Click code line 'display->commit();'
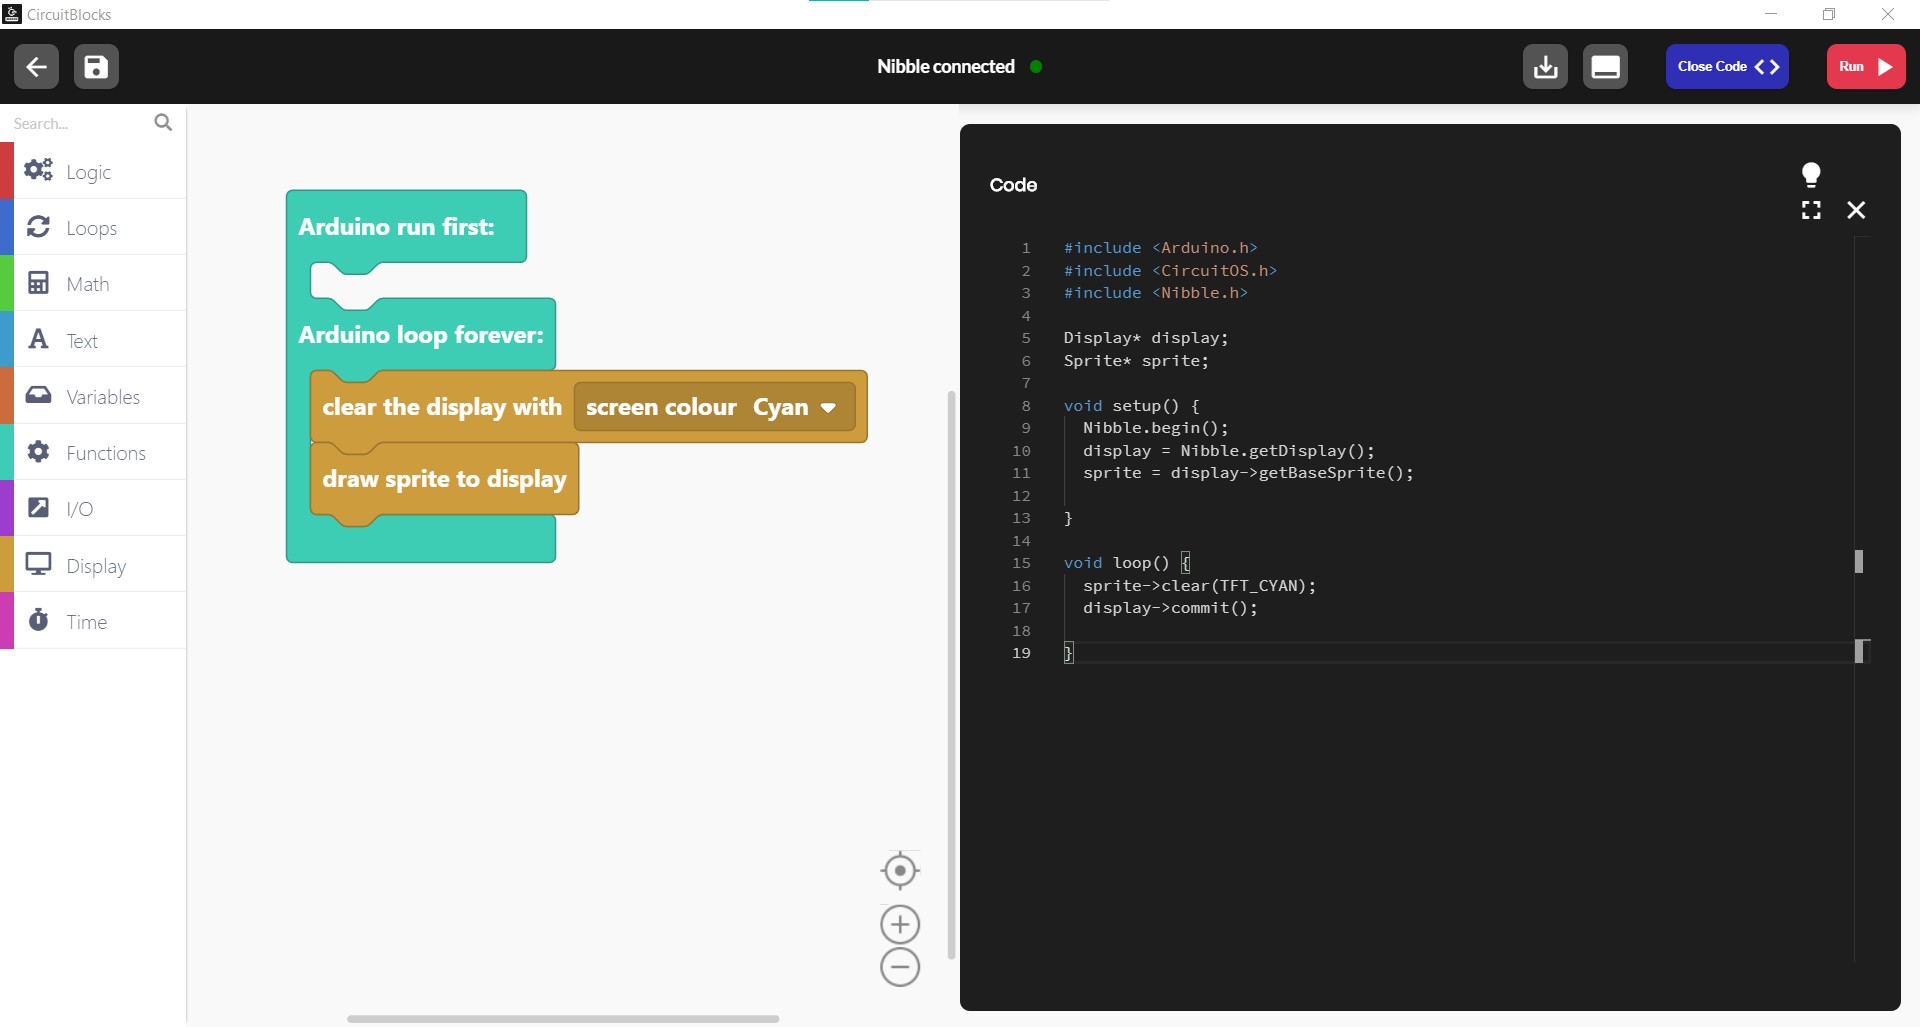The width and height of the screenshot is (1920, 1027). [x=1171, y=608]
